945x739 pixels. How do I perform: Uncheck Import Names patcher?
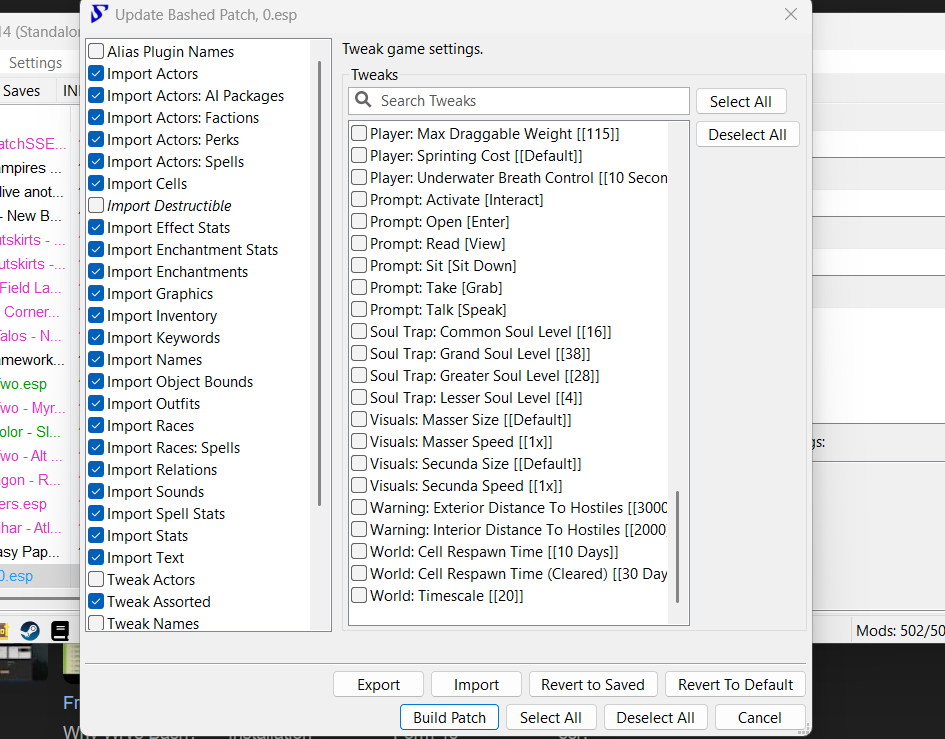coord(96,359)
